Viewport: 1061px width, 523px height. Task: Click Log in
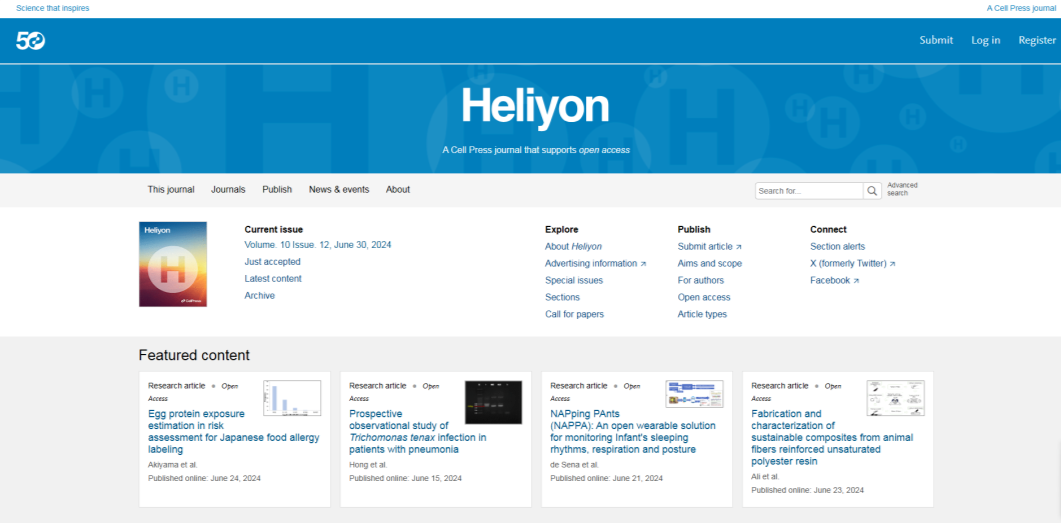[985, 40]
